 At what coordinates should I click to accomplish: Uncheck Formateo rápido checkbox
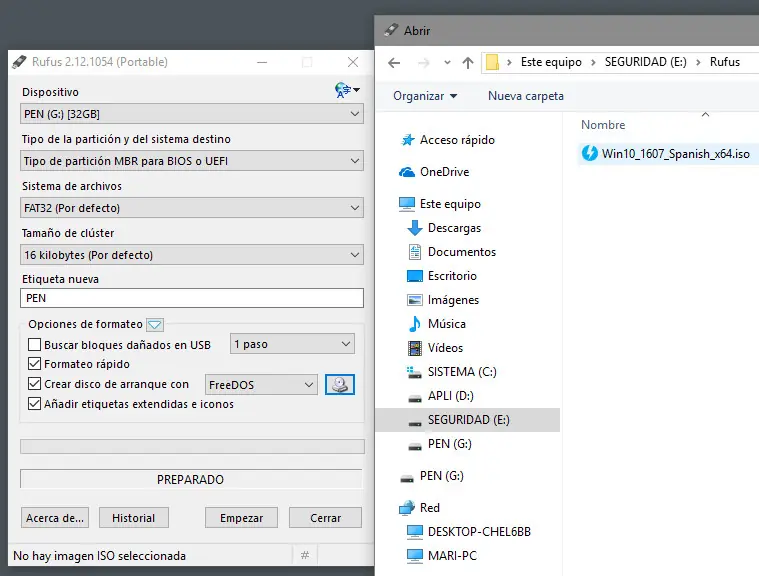pos(34,364)
